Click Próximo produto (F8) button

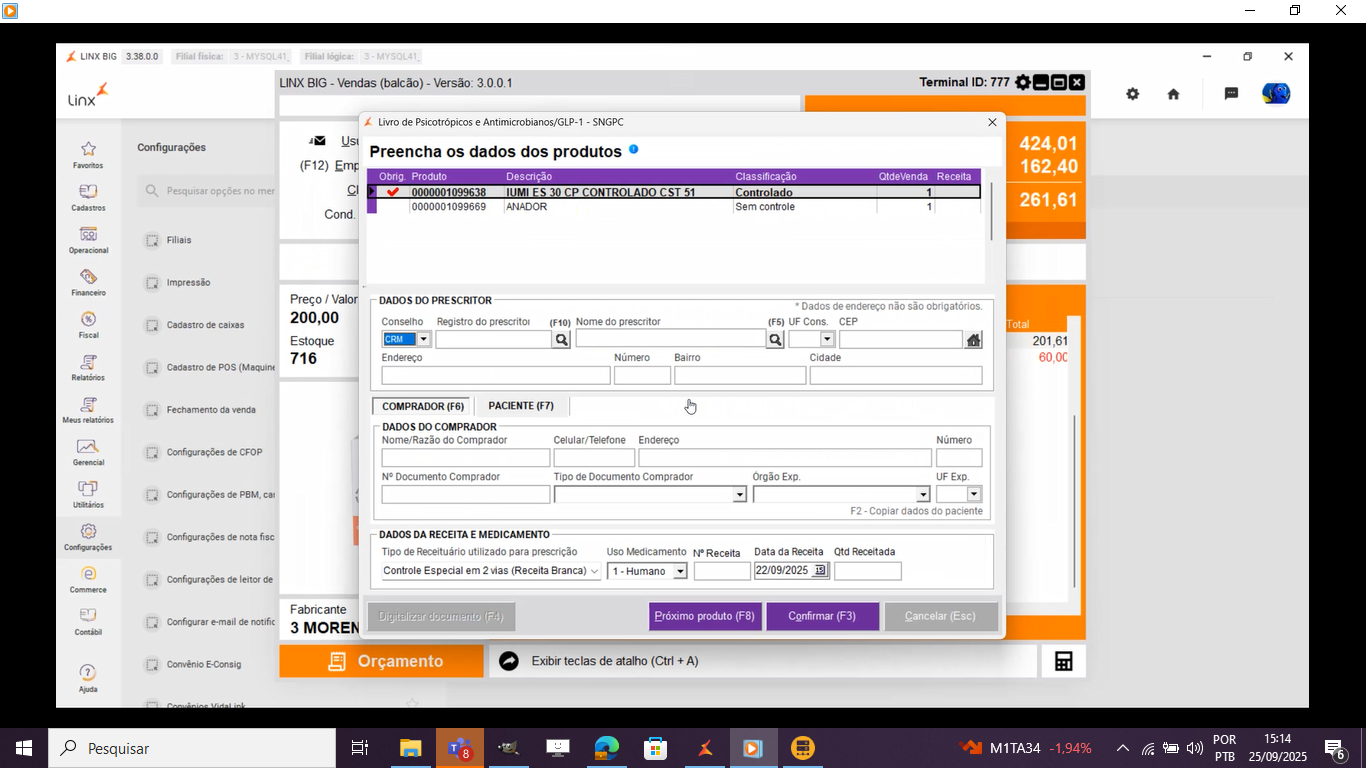(705, 616)
